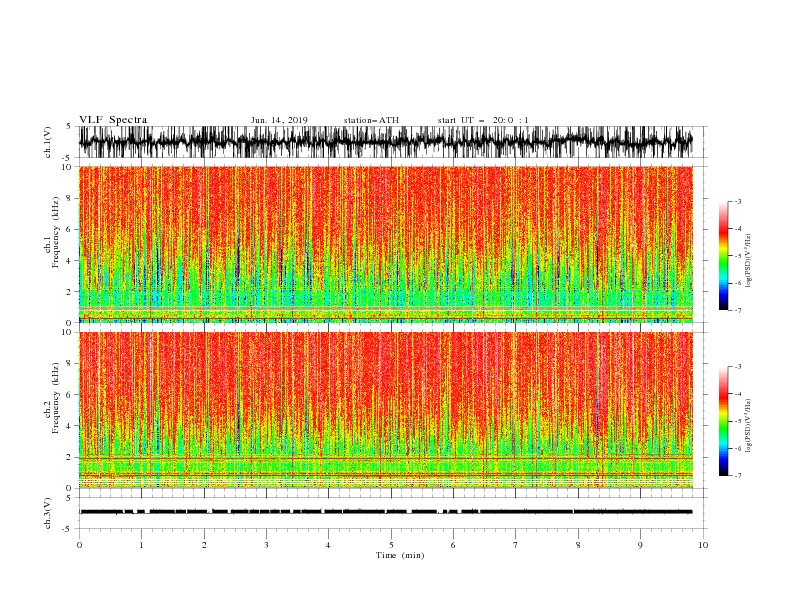The width and height of the screenshot is (792, 612).
Task: Click time axis tick label "1"
Action: [141, 545]
